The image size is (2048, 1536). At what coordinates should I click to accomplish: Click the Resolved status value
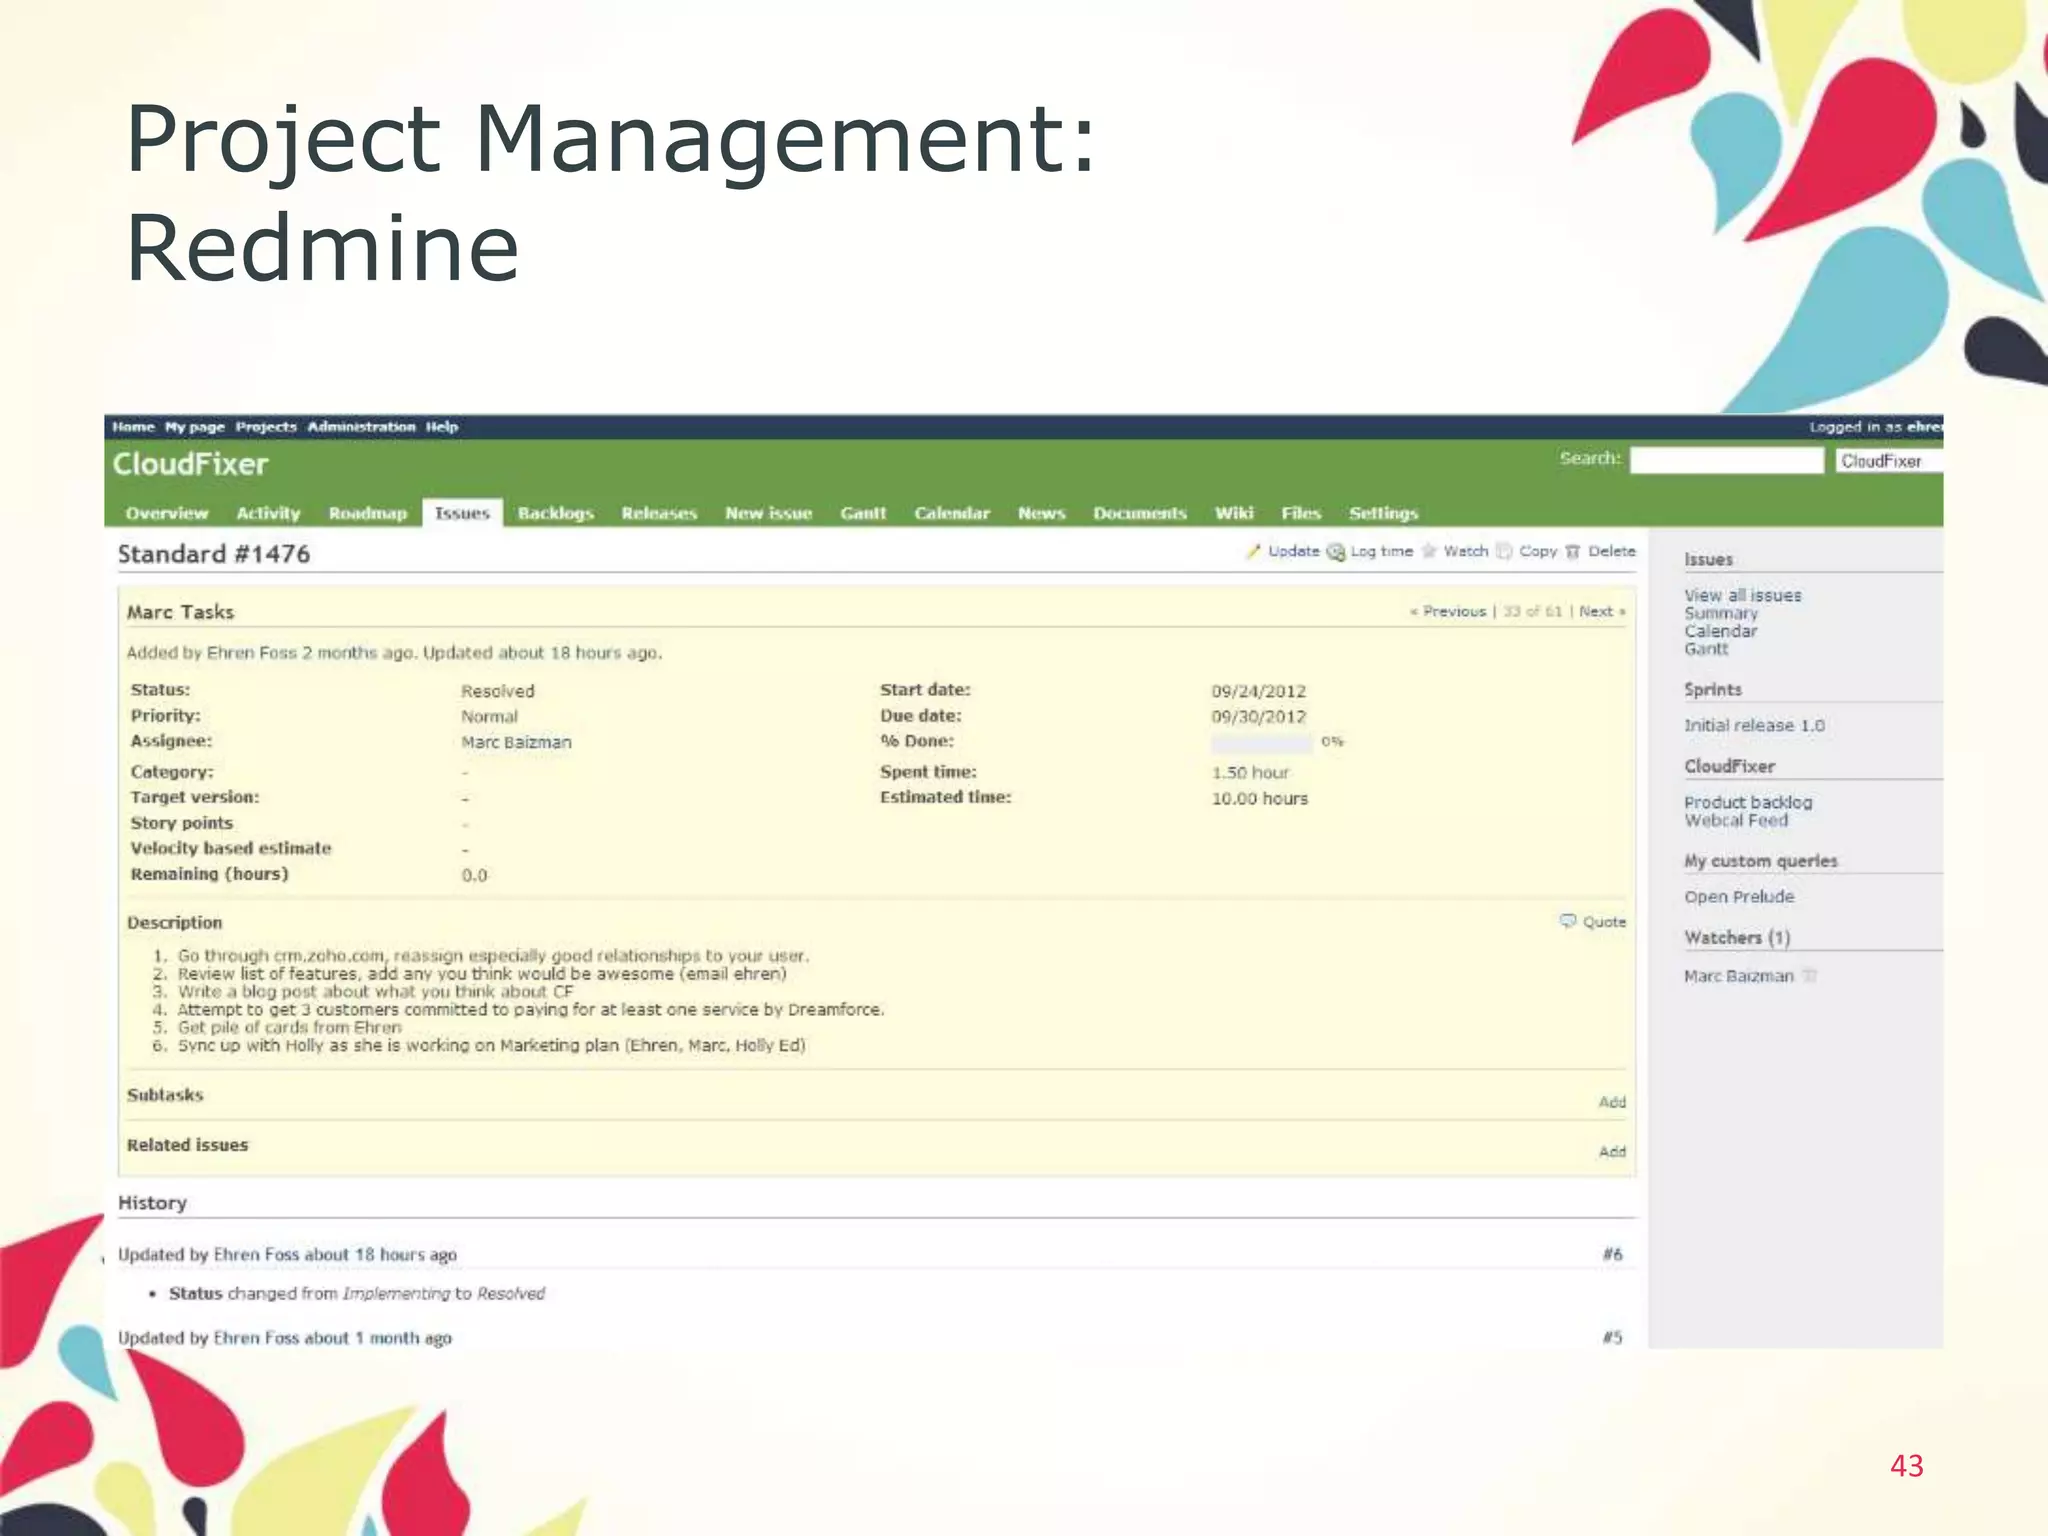click(498, 691)
